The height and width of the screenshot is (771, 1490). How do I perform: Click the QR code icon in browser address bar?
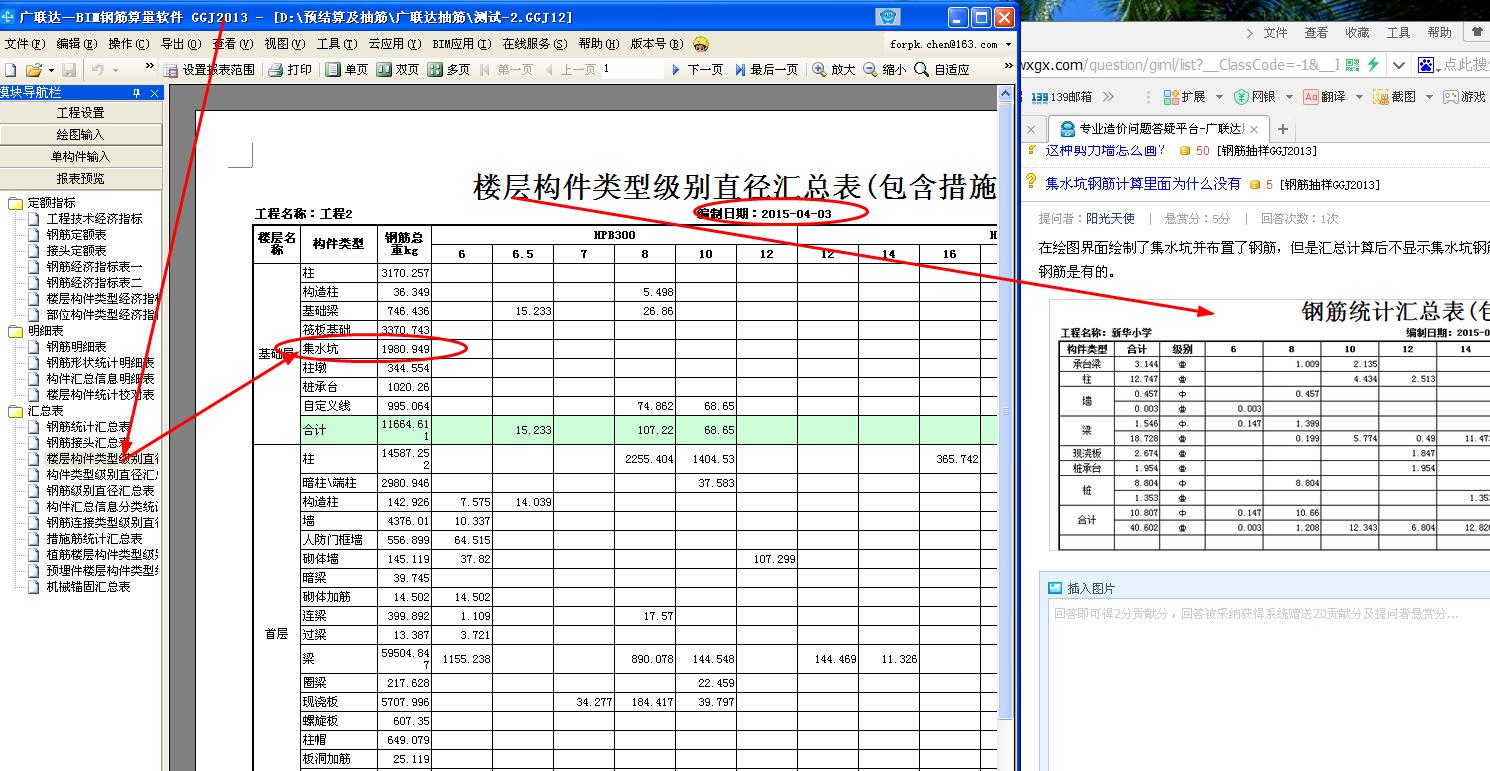pyautogui.click(x=1353, y=65)
